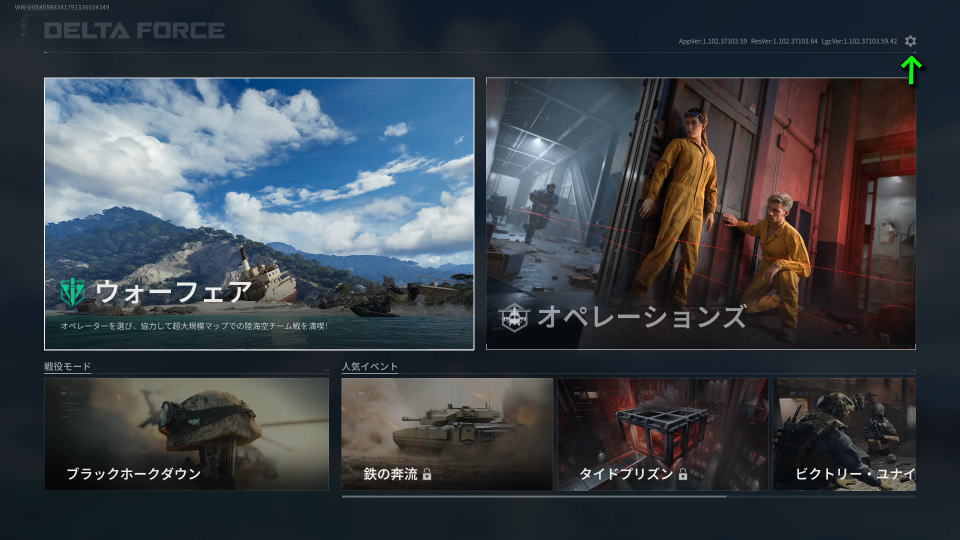The image size is (960, 540).
Task: Click the Warfare emblem icon beside ウォーフェア
Action: 73,292
